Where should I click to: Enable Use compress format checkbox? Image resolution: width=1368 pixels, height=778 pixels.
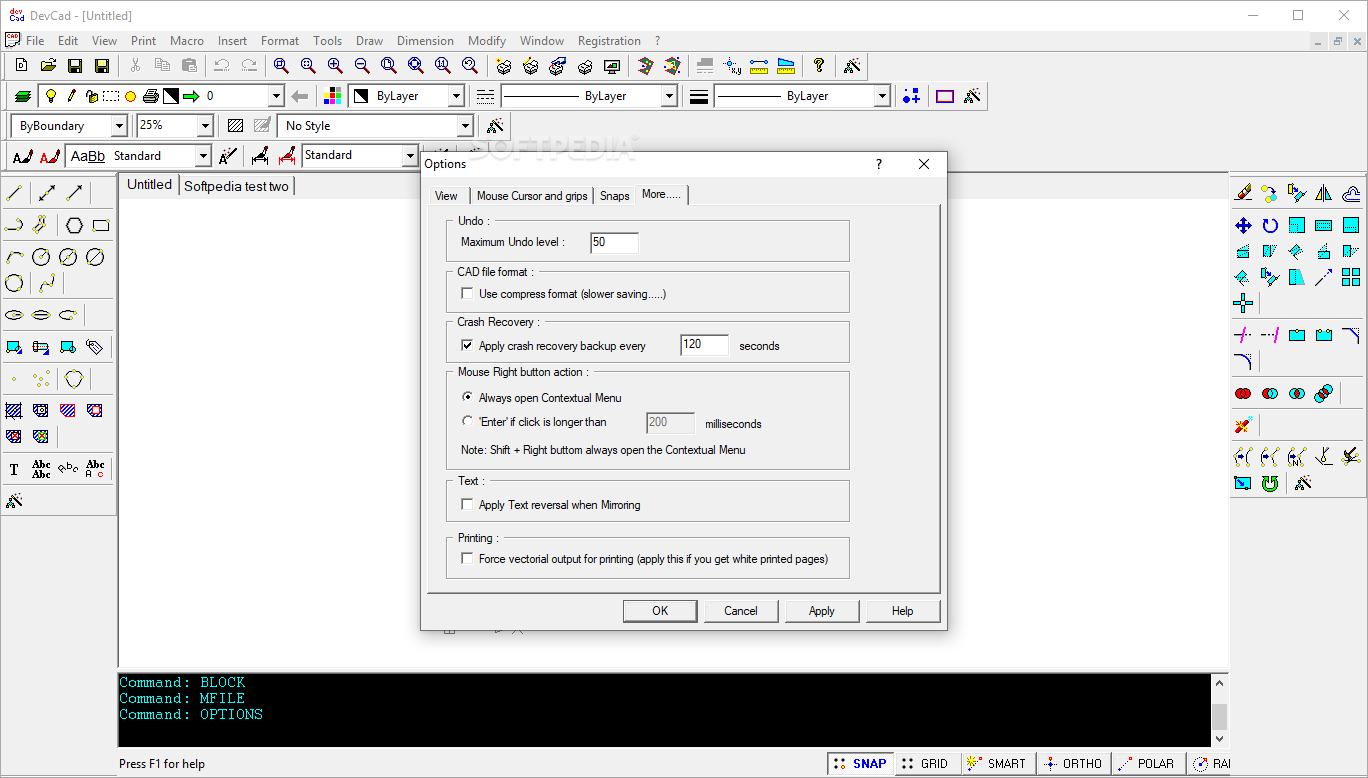[x=467, y=294]
